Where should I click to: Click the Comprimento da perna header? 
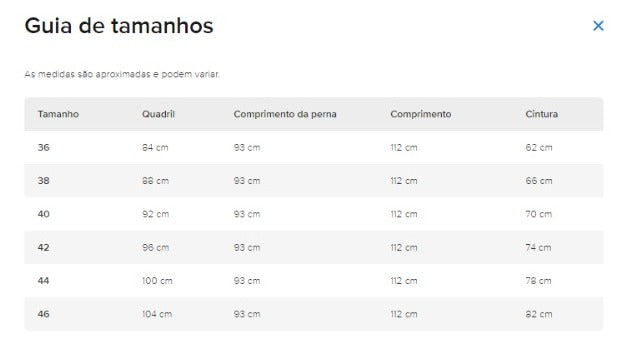point(285,114)
